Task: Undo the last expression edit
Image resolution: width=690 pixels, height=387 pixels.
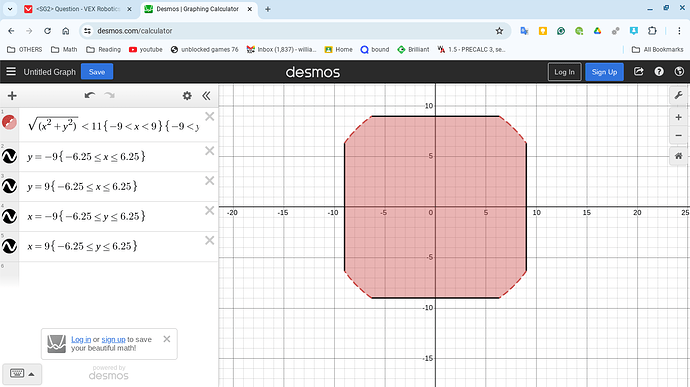Action: 90,96
